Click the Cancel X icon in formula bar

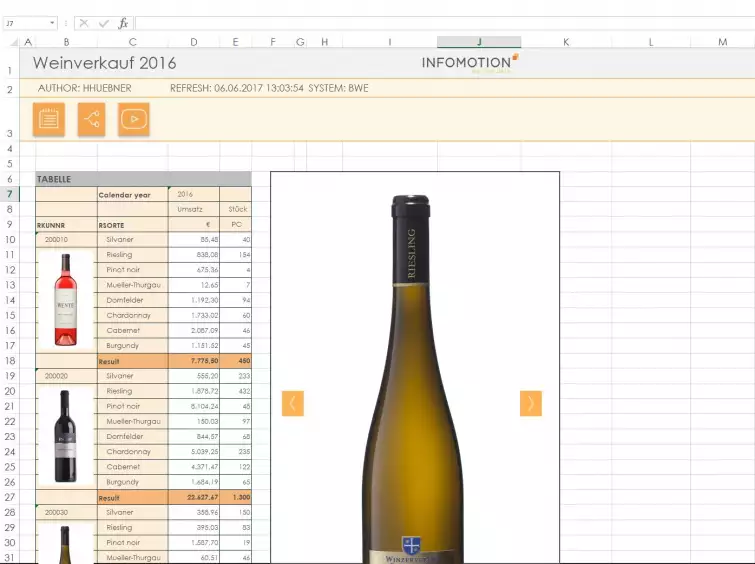pyautogui.click(x=84, y=23)
